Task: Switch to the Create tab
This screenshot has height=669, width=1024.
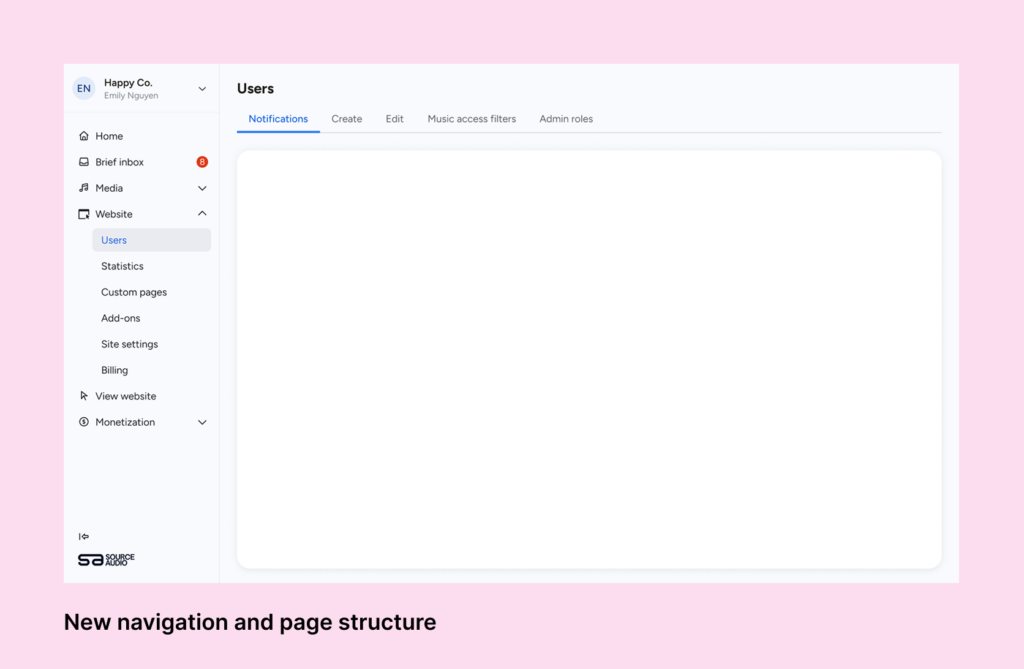Action: [x=347, y=119]
